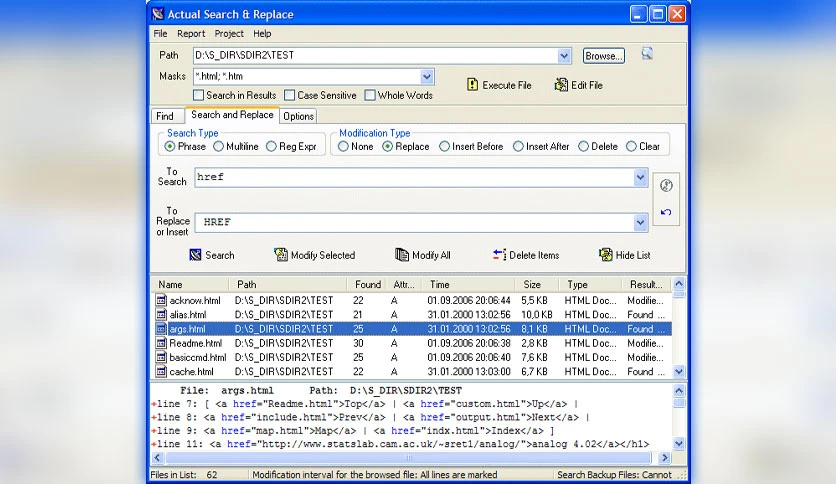Click the Edit File icon

click(x=561, y=85)
